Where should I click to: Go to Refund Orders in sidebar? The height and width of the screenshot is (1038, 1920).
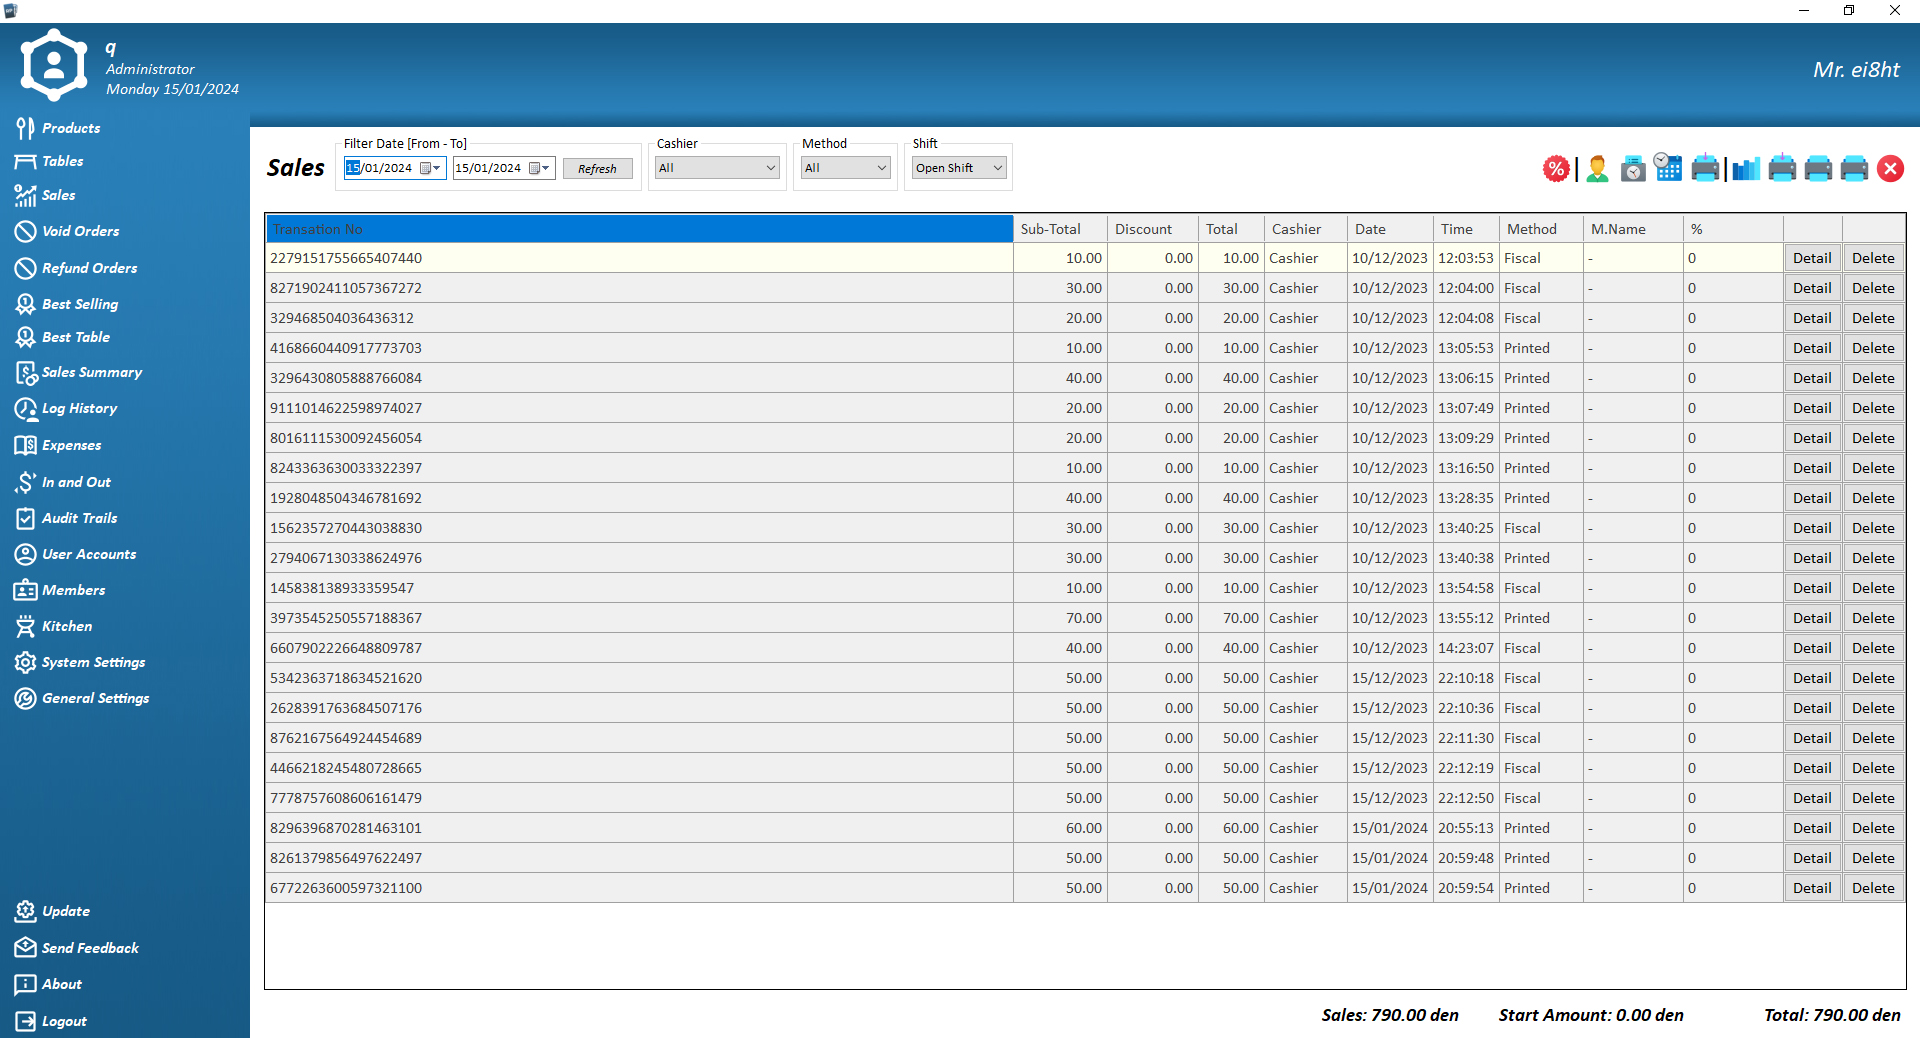[89, 268]
